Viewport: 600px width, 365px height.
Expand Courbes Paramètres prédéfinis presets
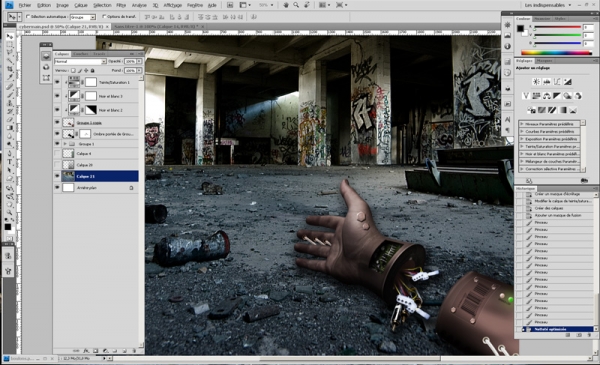click(x=522, y=132)
